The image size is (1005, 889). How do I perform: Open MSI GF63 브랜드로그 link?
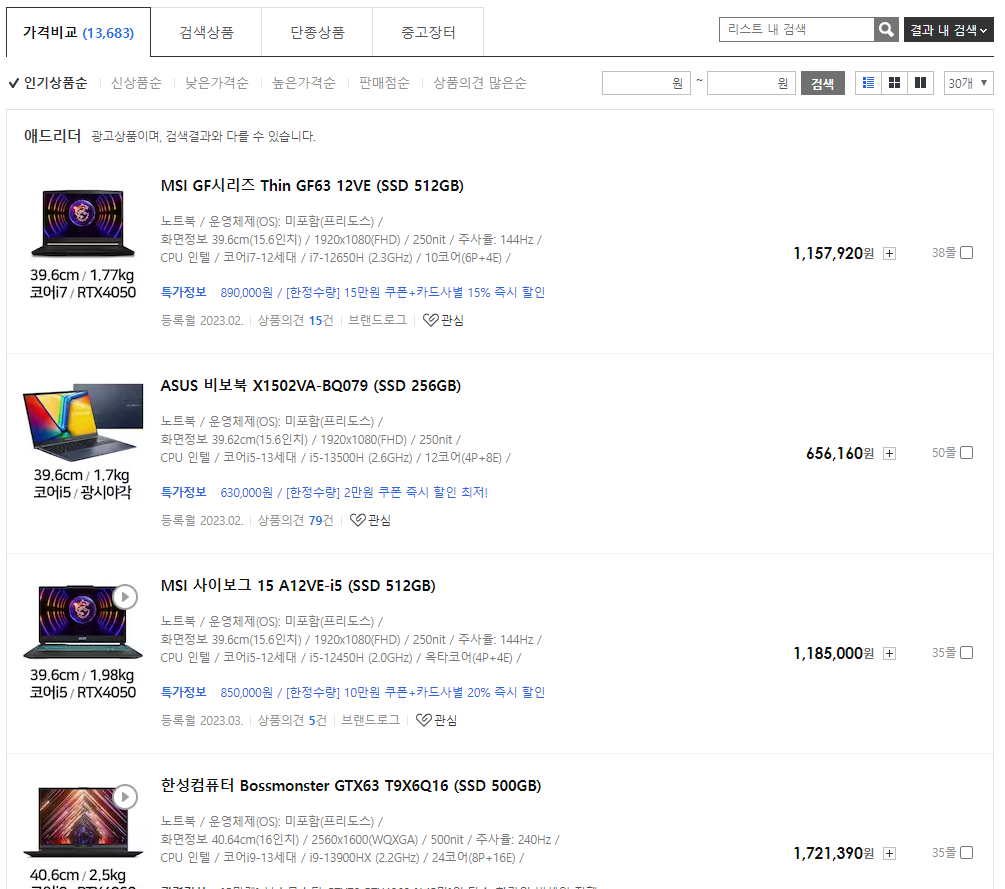pos(378,320)
